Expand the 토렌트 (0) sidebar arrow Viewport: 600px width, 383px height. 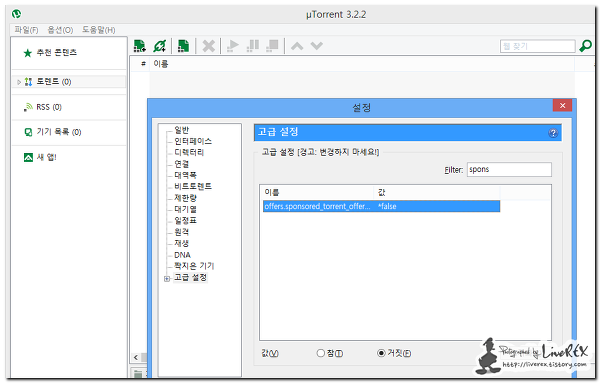click(19, 82)
